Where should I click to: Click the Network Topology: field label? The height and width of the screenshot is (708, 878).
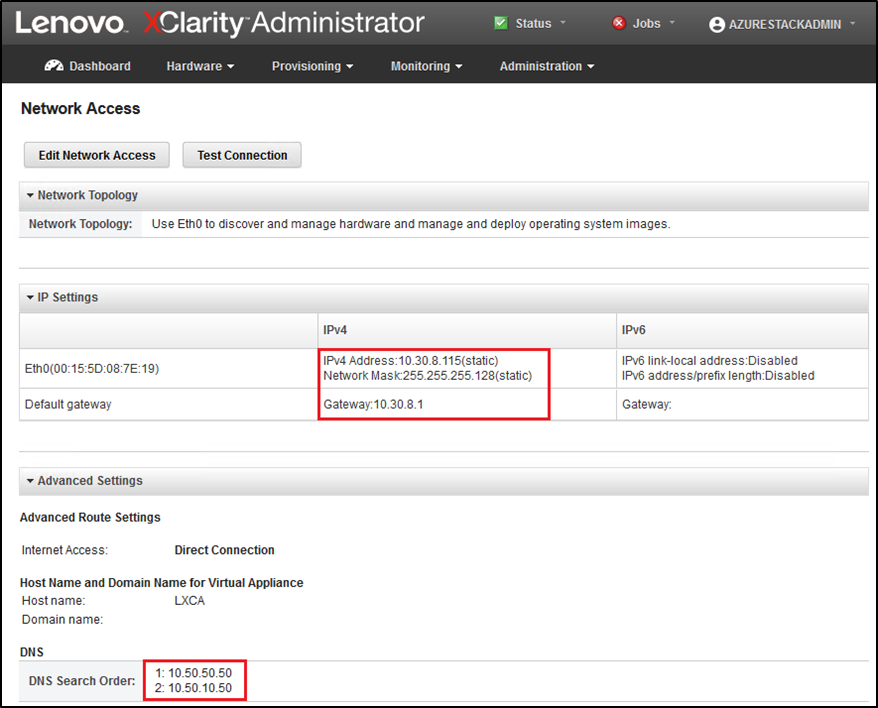(80, 224)
